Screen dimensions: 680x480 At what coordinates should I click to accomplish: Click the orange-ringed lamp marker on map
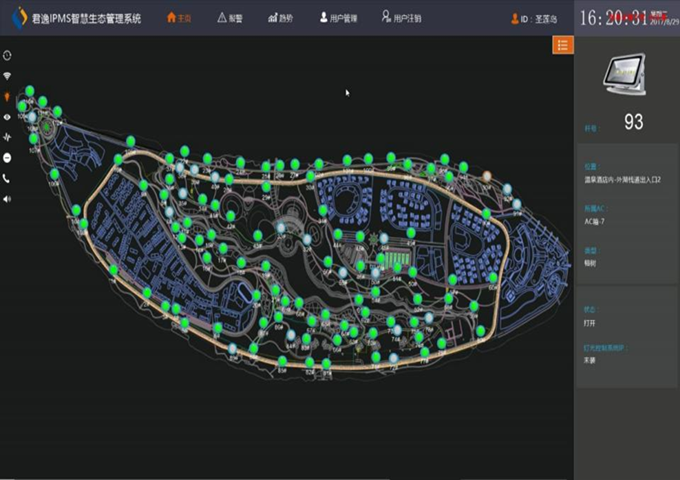(487, 175)
